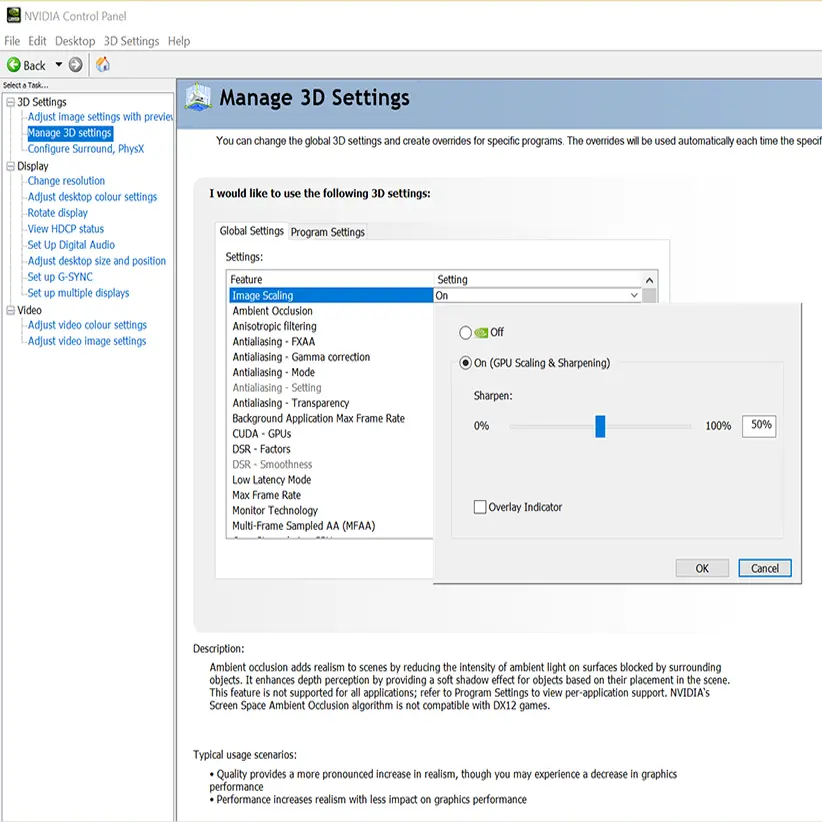Go to Home via house icon

[x=102, y=65]
